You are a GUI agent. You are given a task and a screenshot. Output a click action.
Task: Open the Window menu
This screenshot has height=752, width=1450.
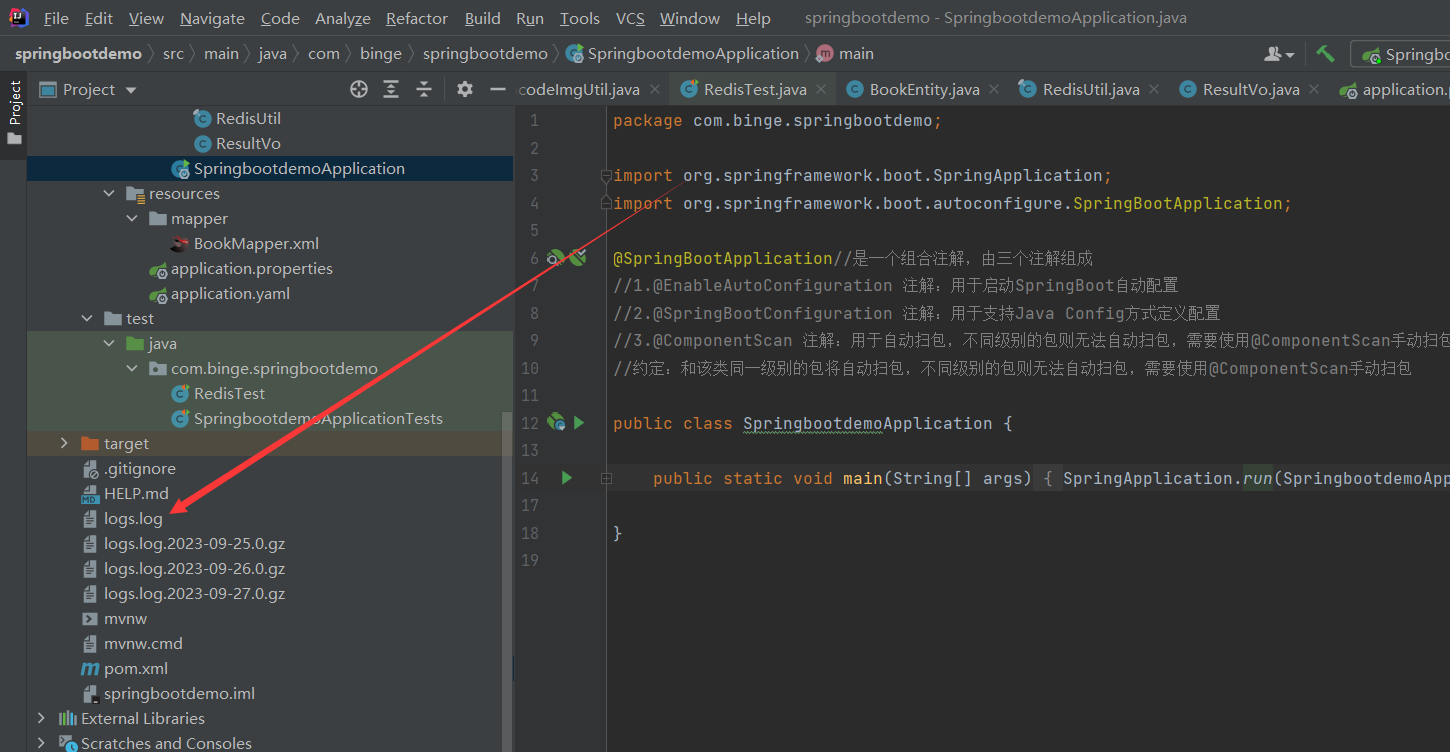coord(690,19)
